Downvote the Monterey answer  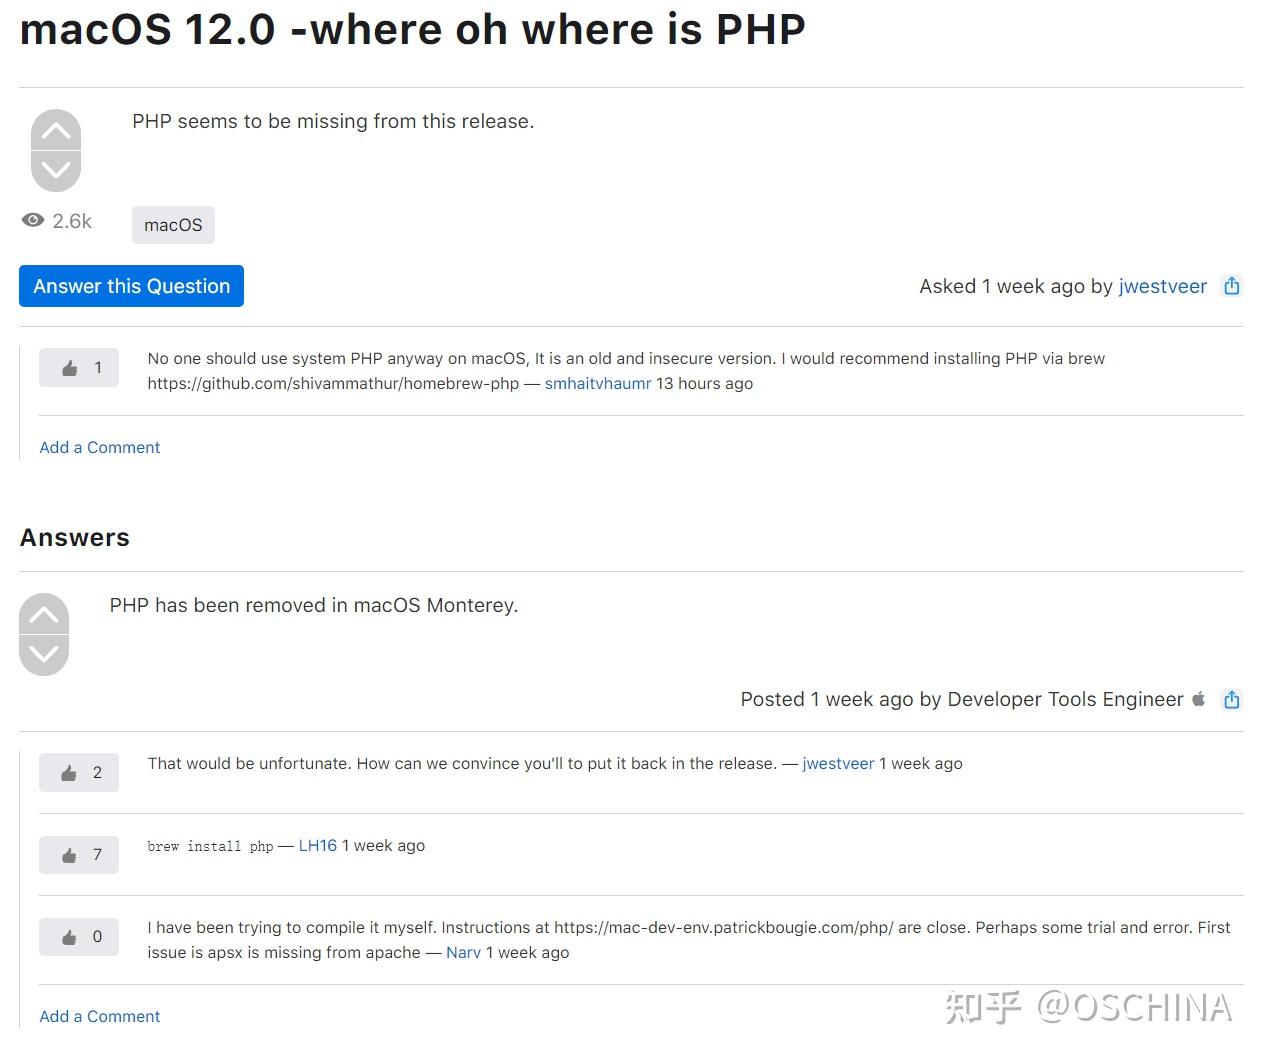click(x=43, y=655)
